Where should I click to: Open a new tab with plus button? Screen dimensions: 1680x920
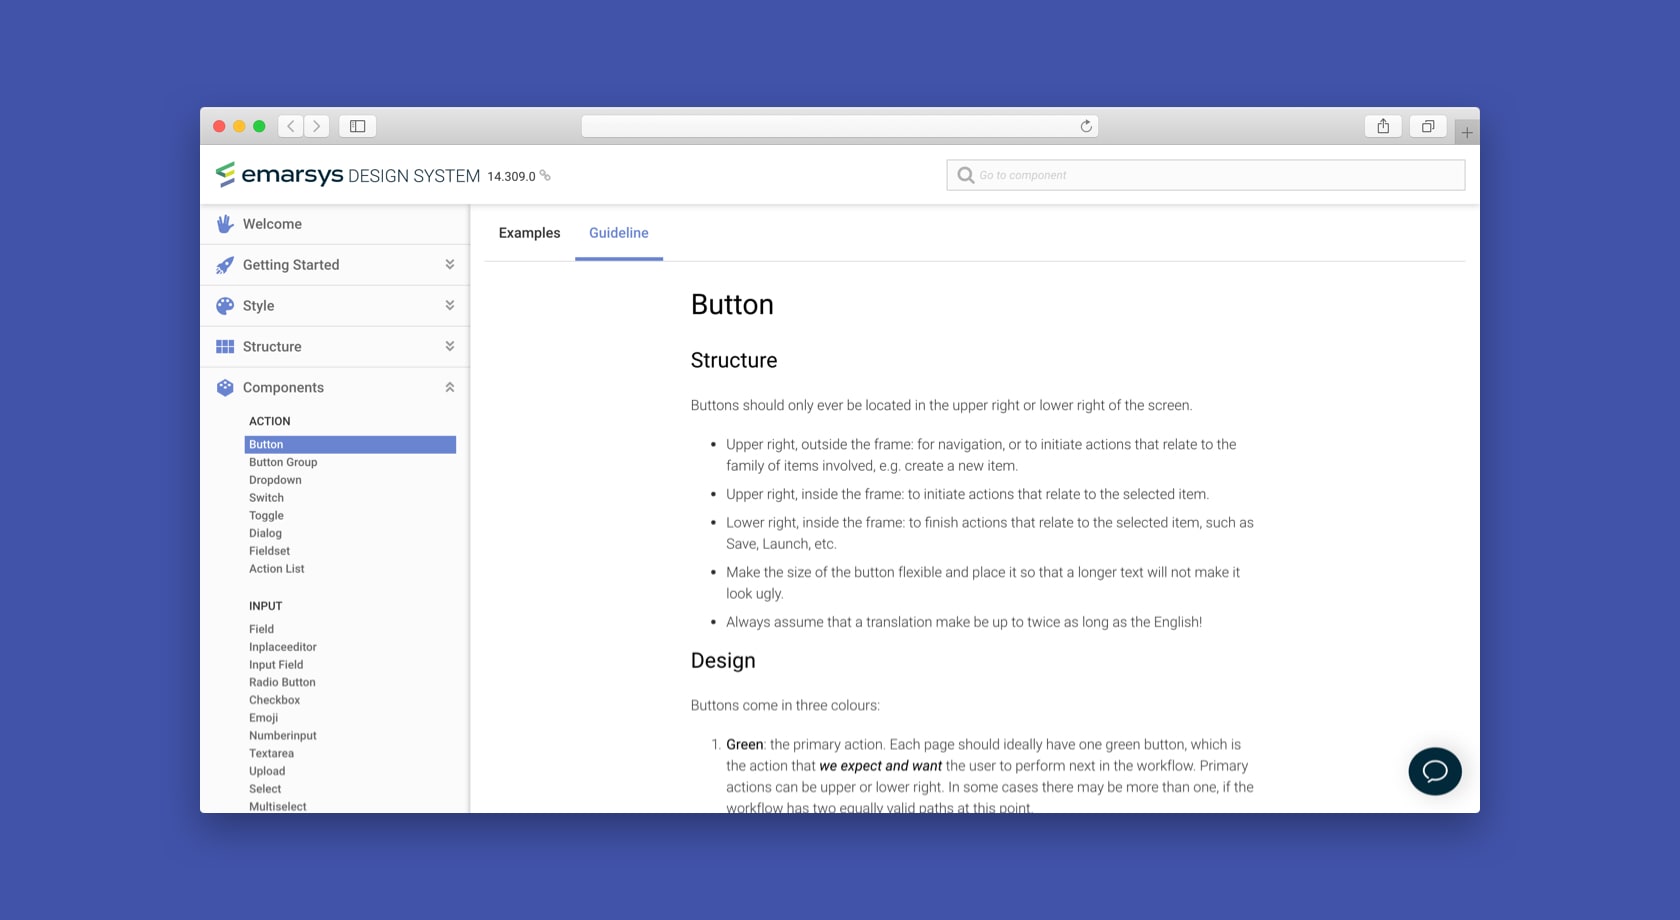[x=1466, y=132]
